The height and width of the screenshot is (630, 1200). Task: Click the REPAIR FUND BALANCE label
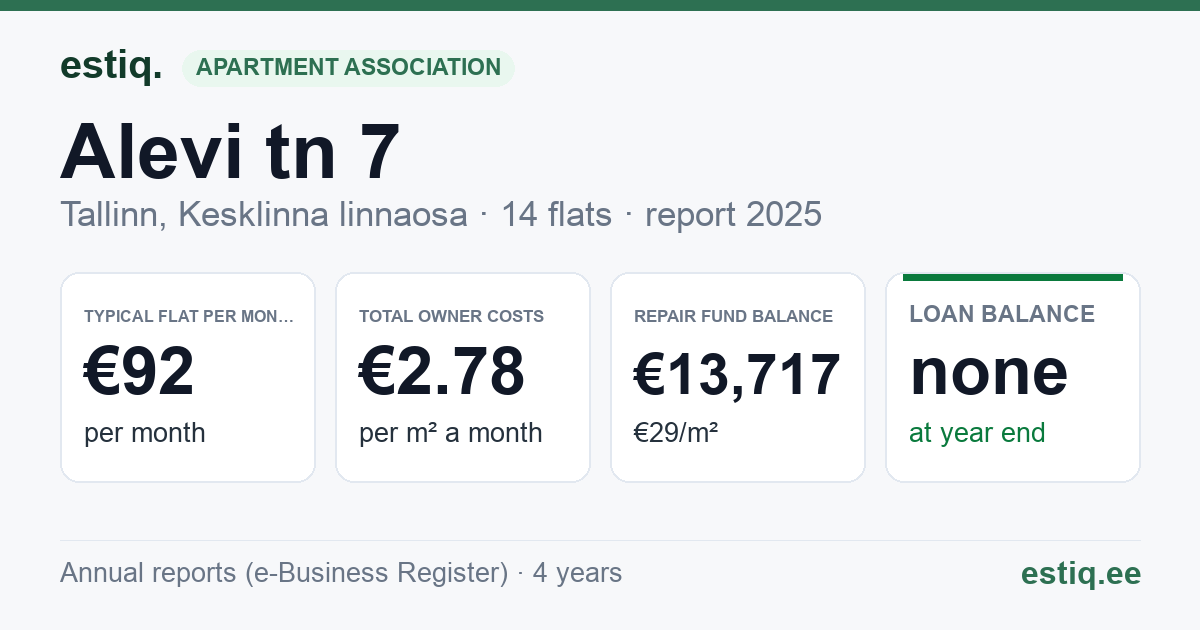point(733,316)
